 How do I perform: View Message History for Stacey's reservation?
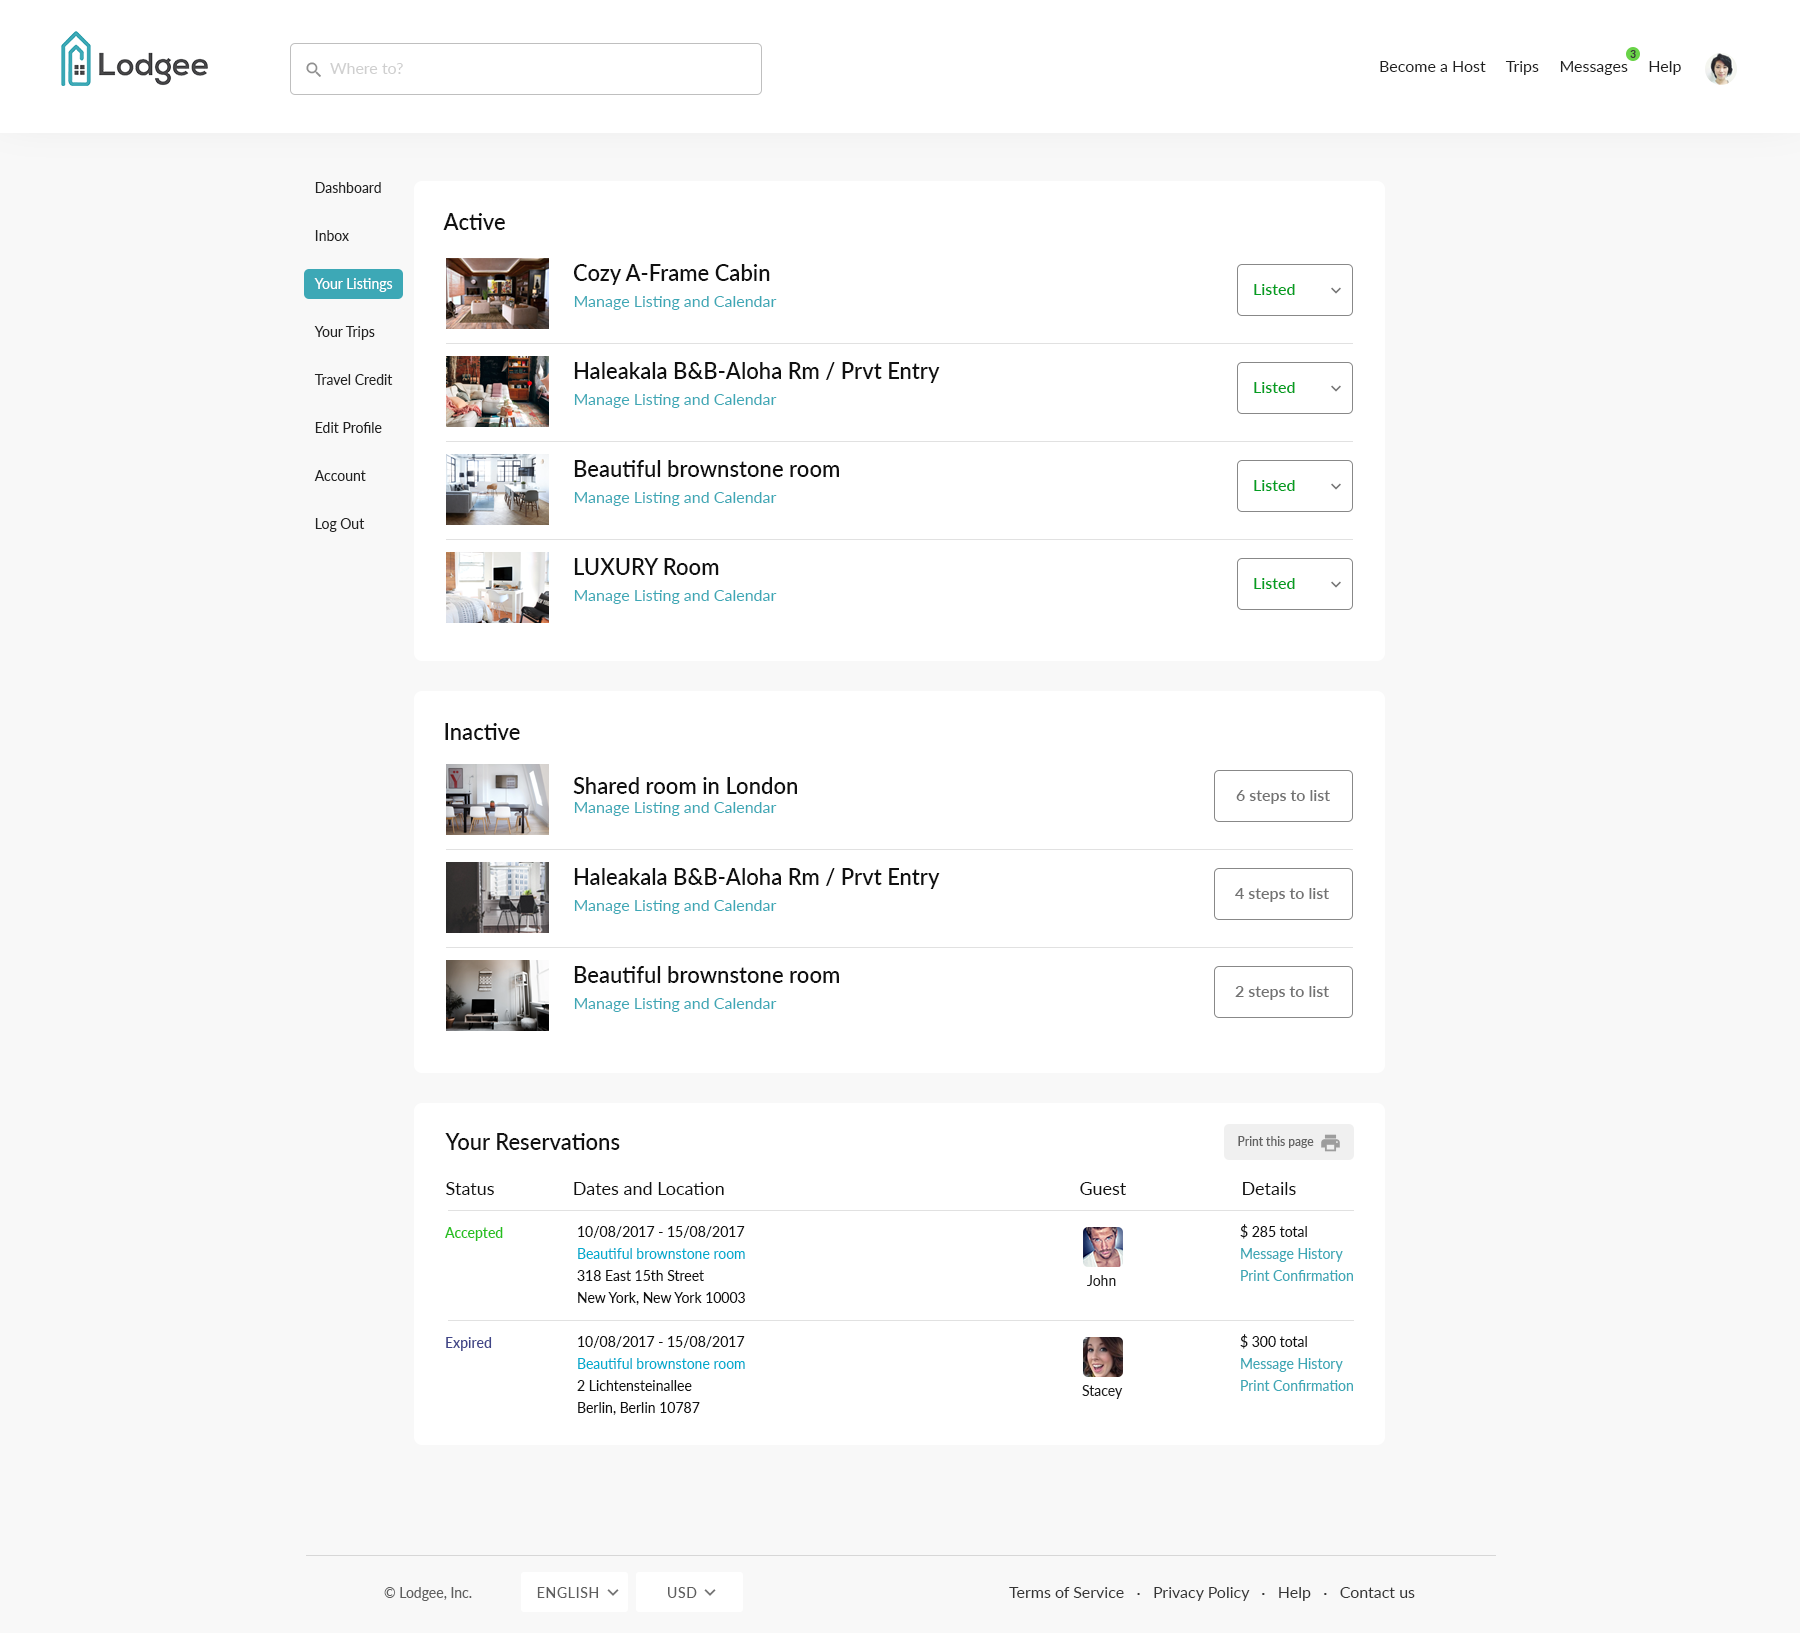click(x=1291, y=1364)
